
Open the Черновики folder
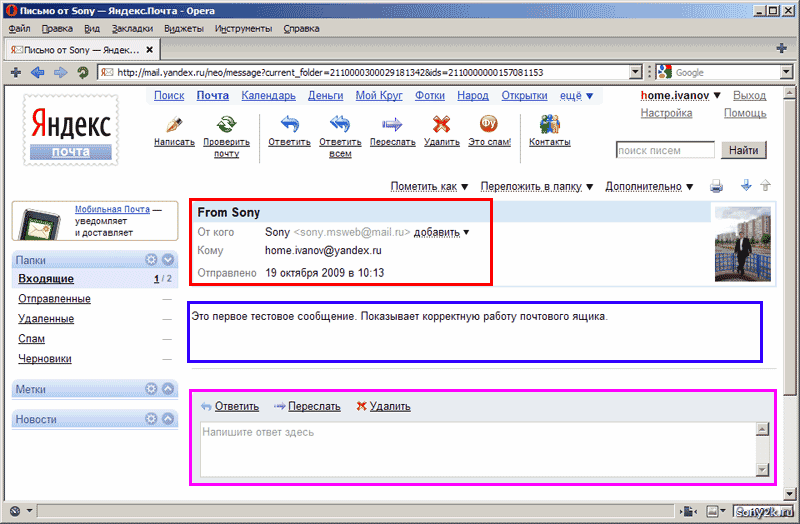click(45, 359)
